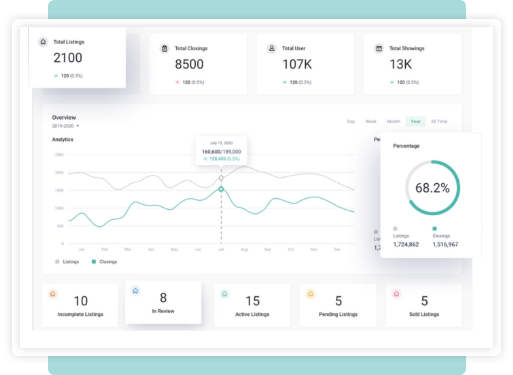Switch the overview to the Week tab

(371, 121)
